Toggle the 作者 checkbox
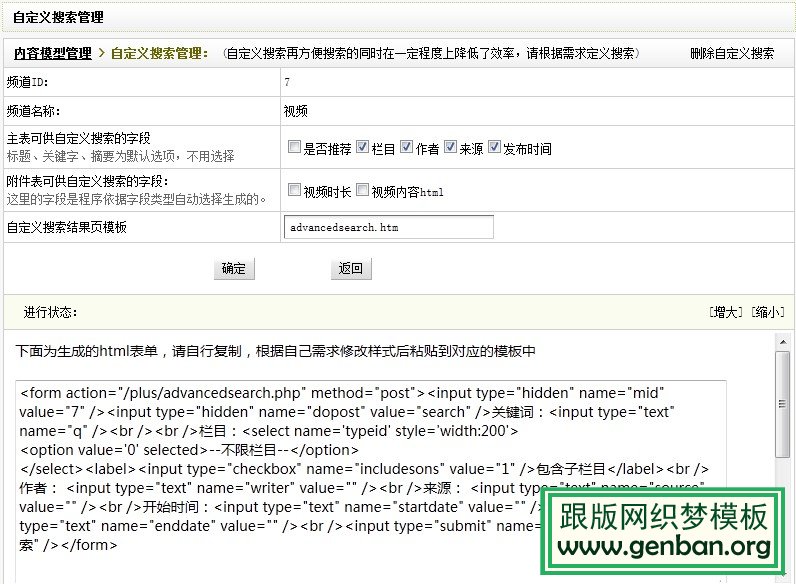 pyautogui.click(x=406, y=148)
